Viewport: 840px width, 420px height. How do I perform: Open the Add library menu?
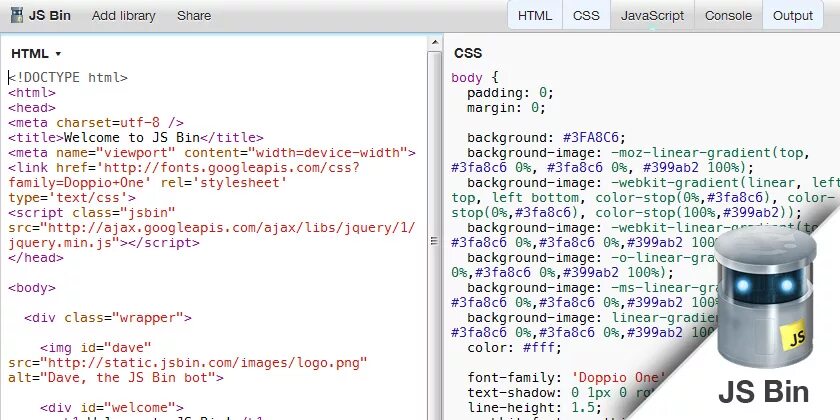tap(123, 16)
